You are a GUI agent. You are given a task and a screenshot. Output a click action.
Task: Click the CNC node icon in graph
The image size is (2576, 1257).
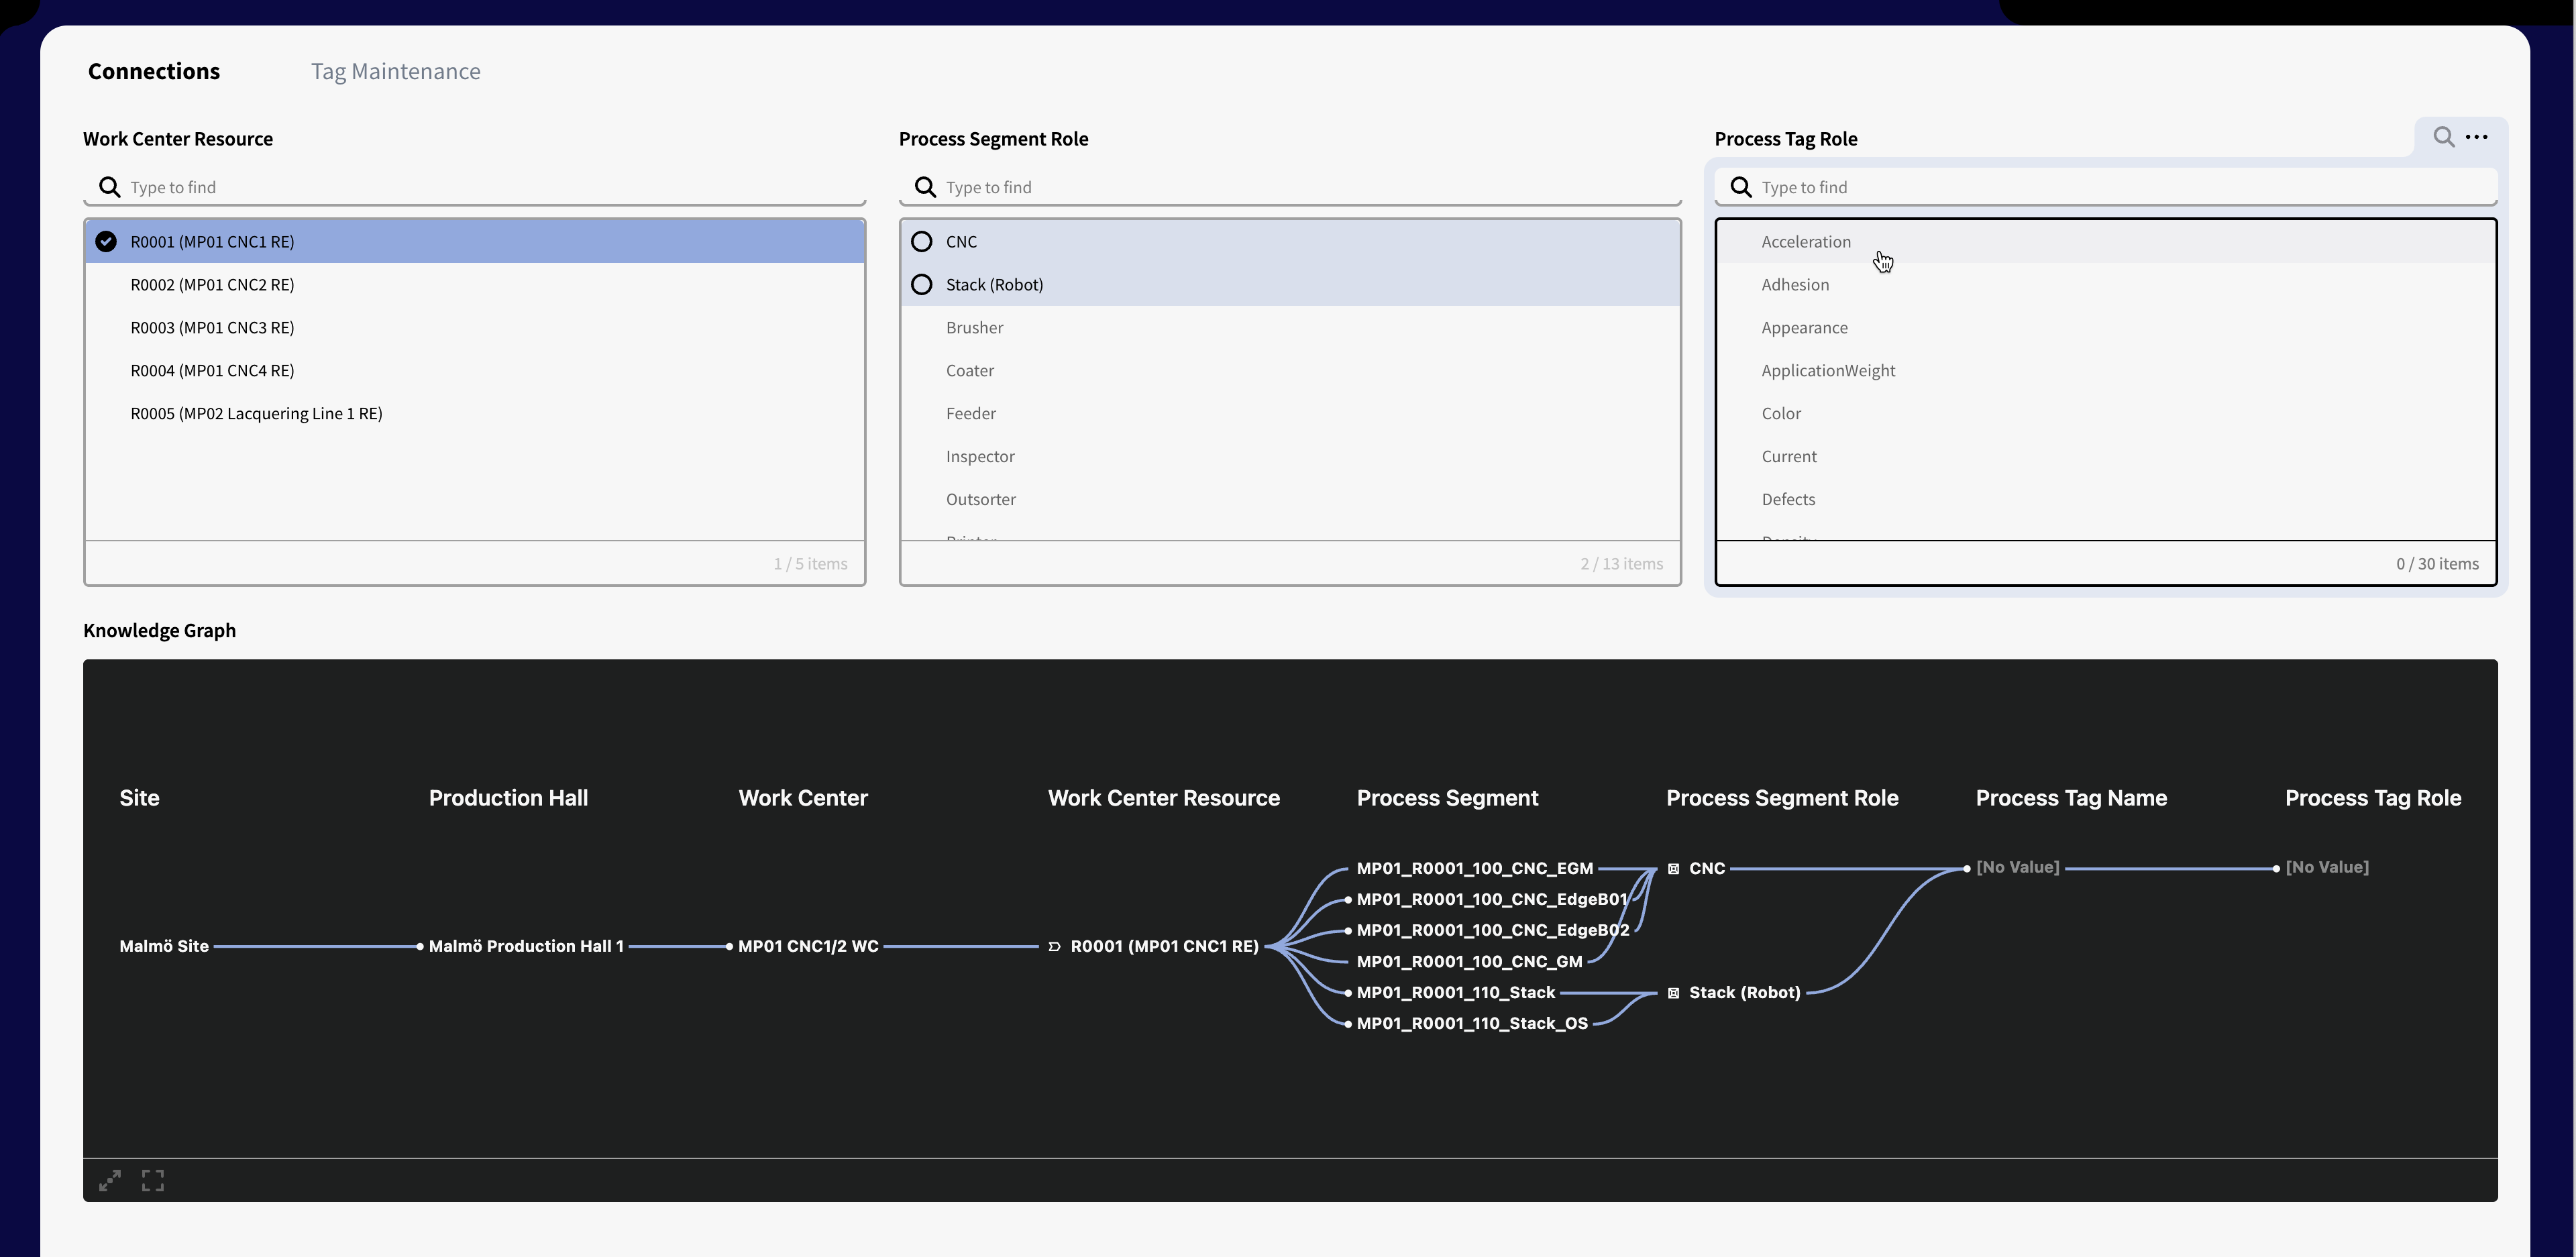(x=1673, y=869)
